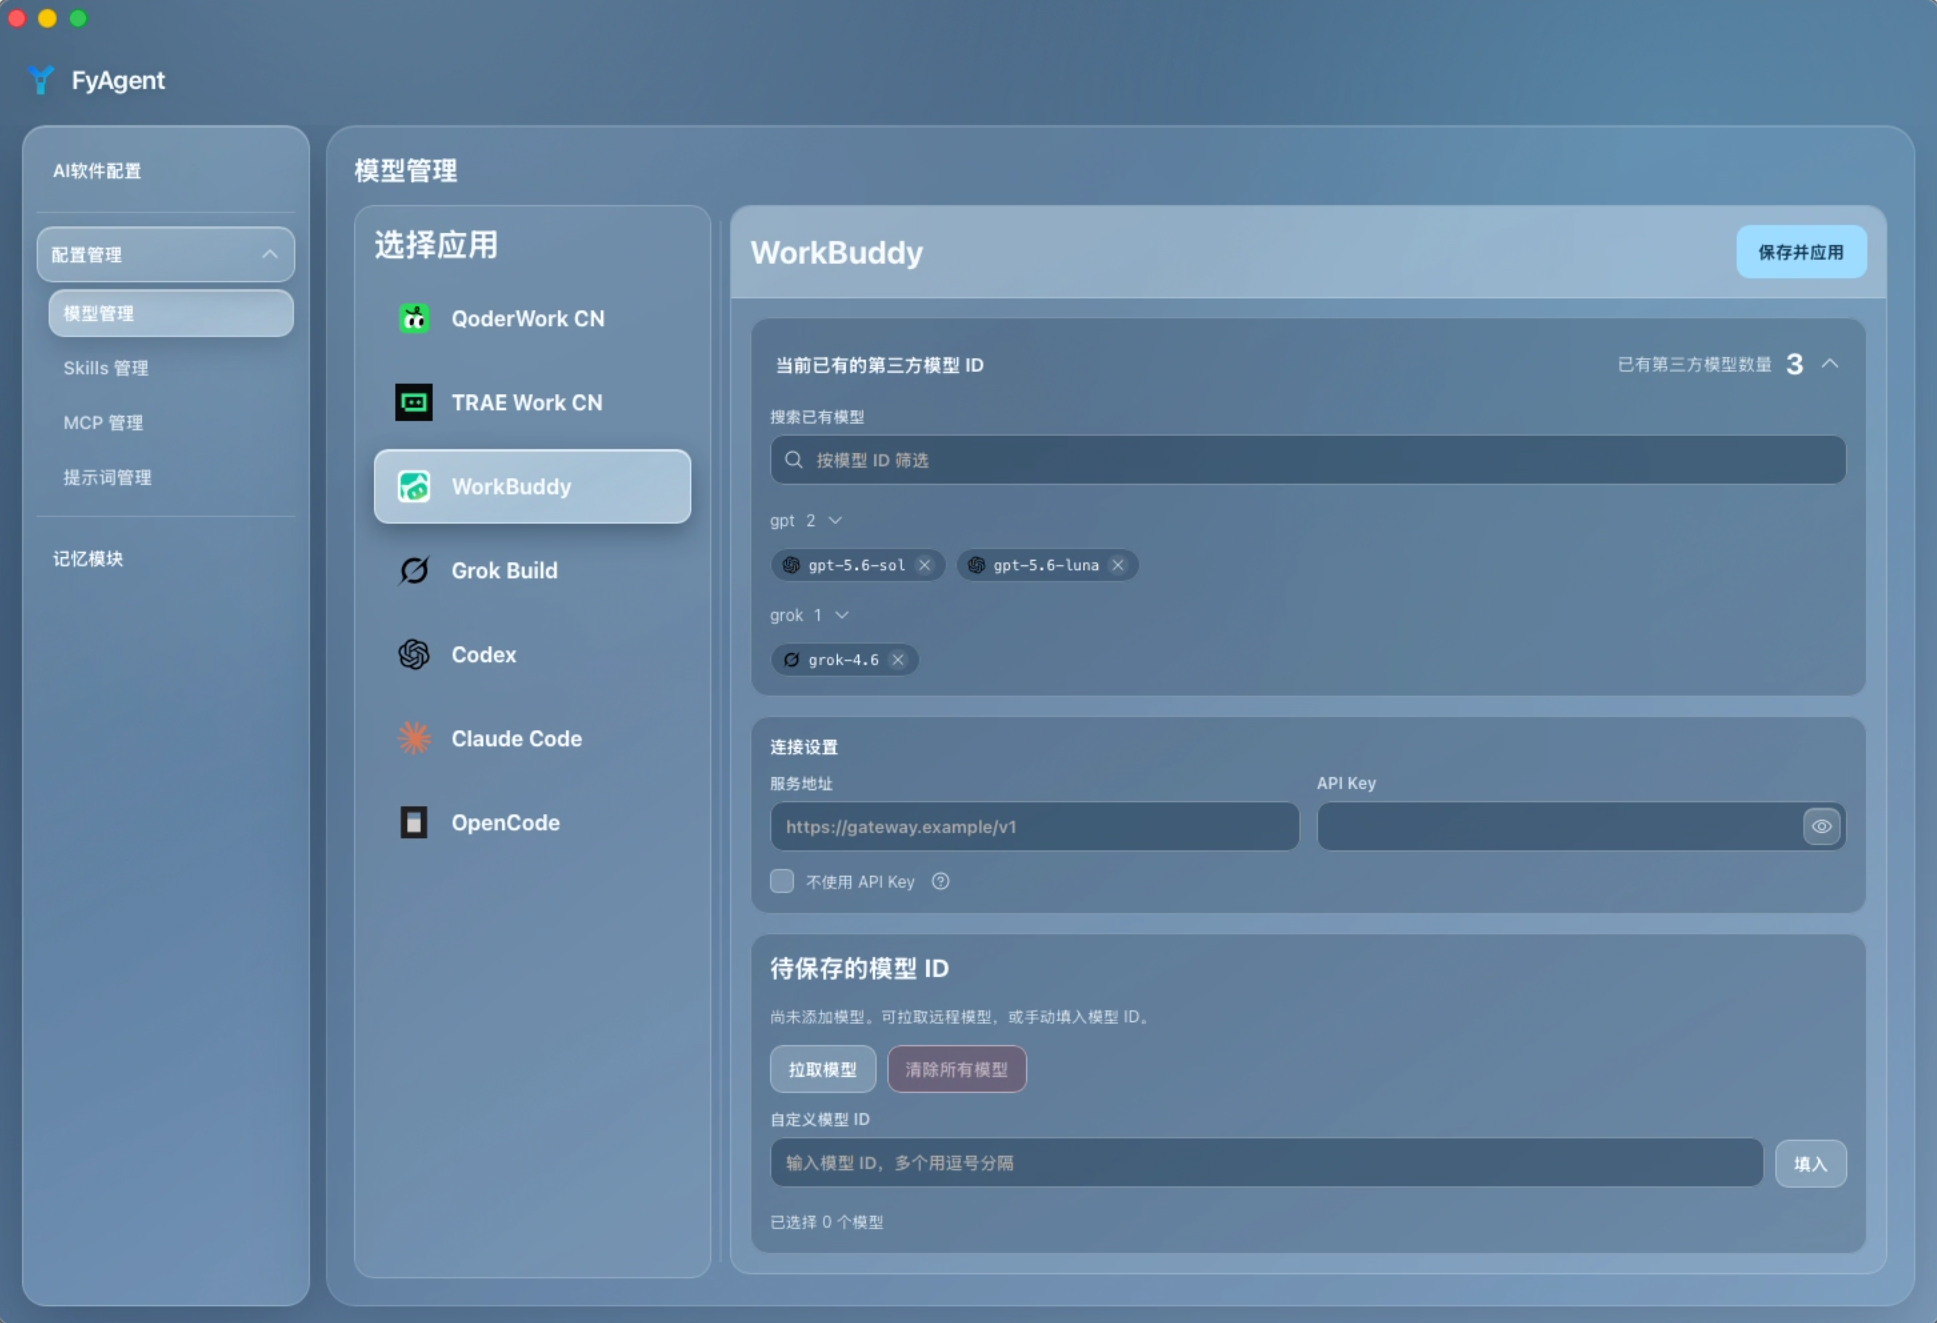Remove the gpt-5.6-luna model chip

[x=1118, y=565]
